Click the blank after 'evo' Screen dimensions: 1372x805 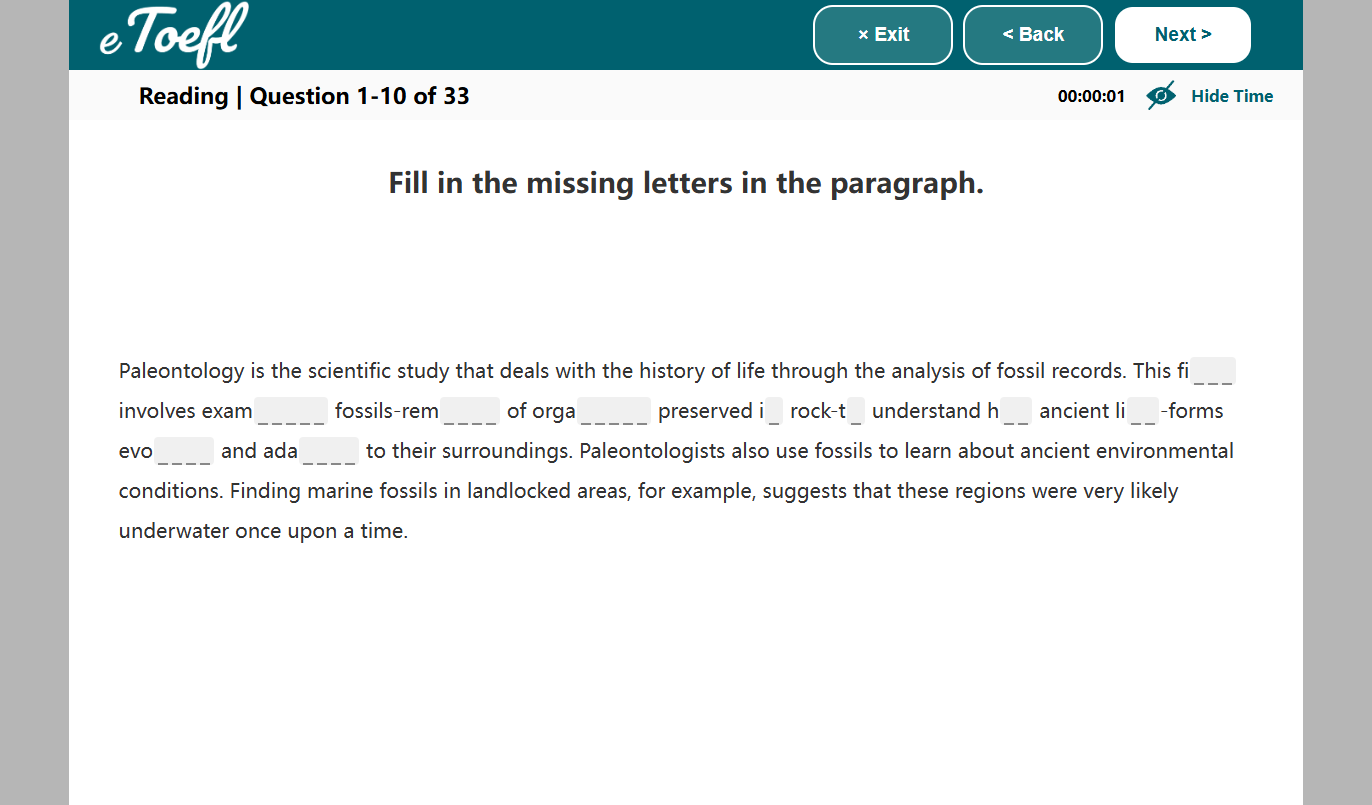coord(183,450)
